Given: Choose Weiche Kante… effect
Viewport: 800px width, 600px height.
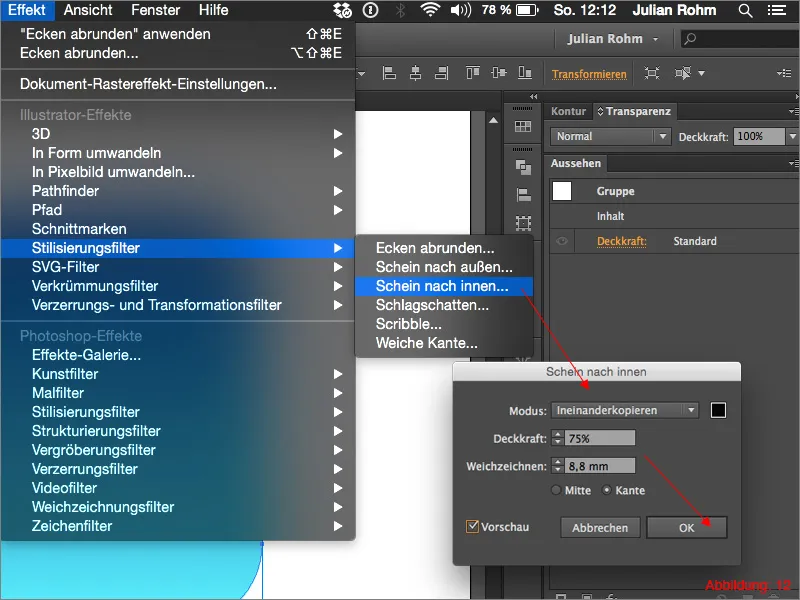Looking at the screenshot, I should (444, 343).
